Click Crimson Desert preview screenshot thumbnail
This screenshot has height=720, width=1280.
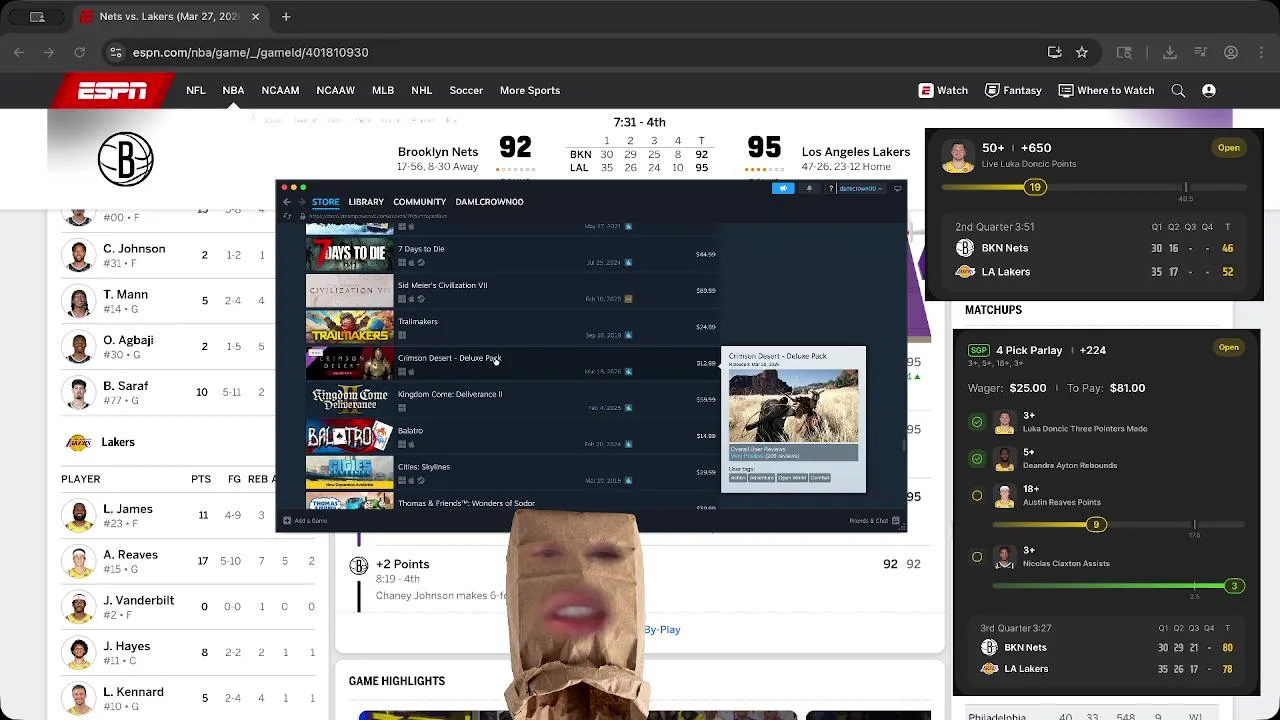pos(793,406)
